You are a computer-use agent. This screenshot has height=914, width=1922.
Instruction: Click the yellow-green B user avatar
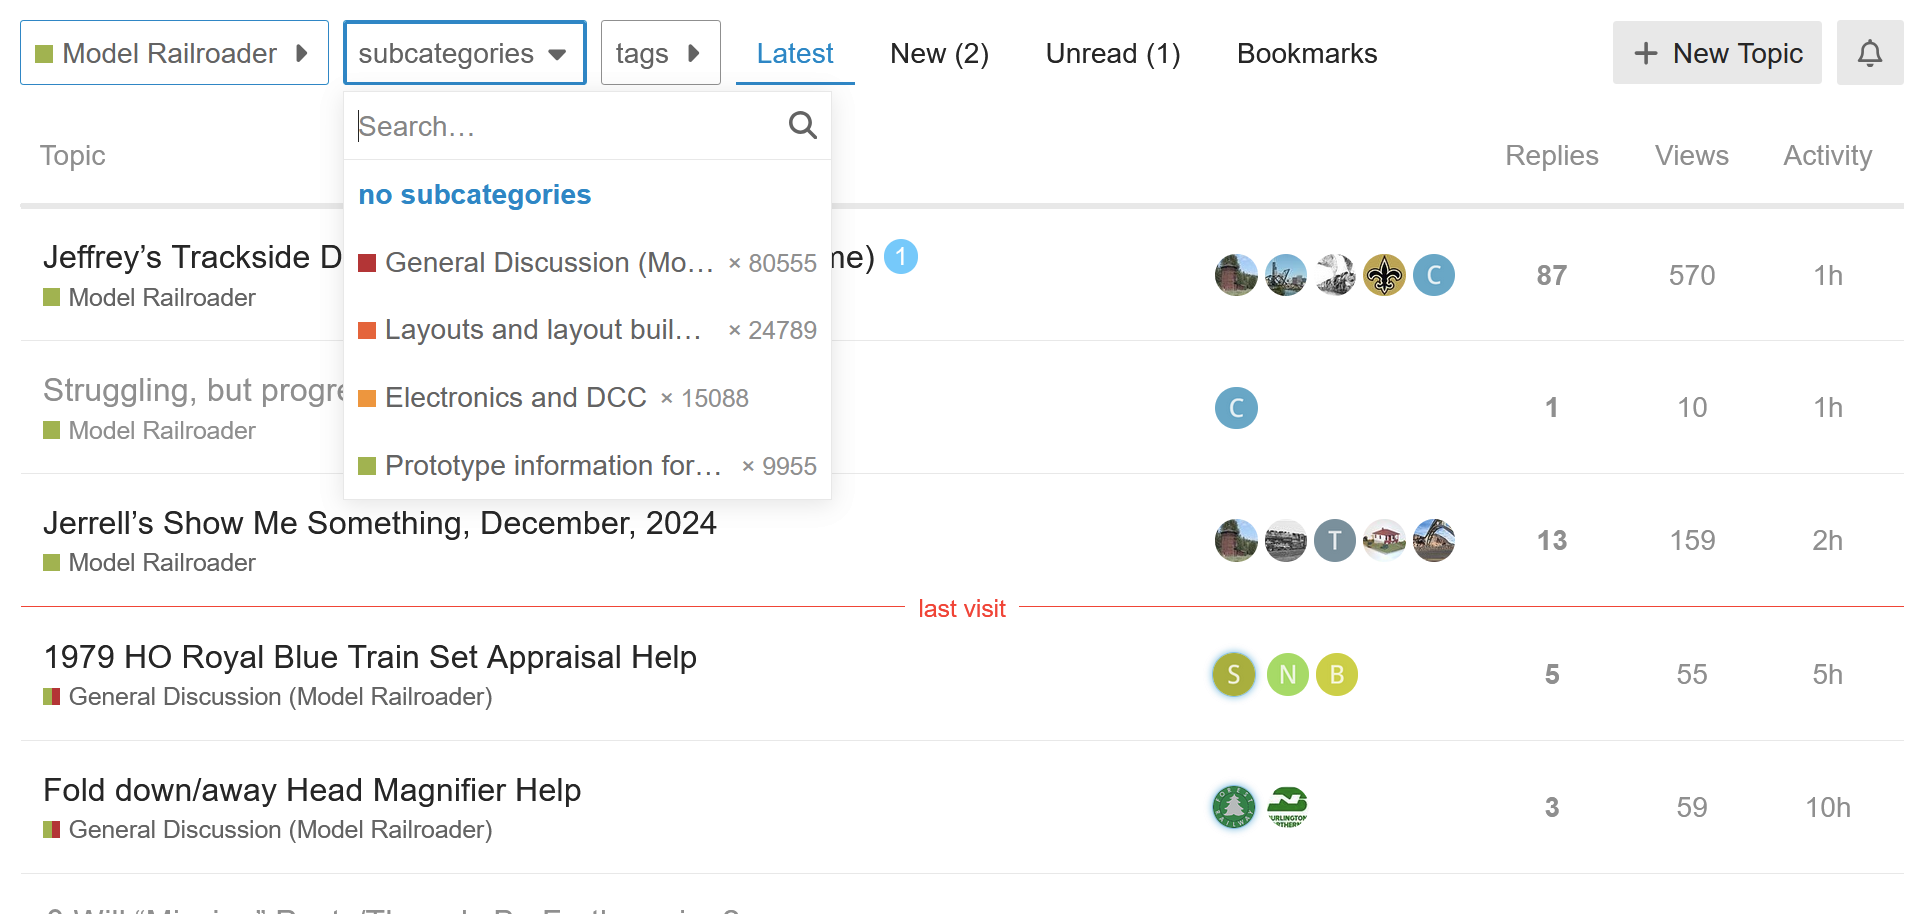pyautogui.click(x=1336, y=675)
